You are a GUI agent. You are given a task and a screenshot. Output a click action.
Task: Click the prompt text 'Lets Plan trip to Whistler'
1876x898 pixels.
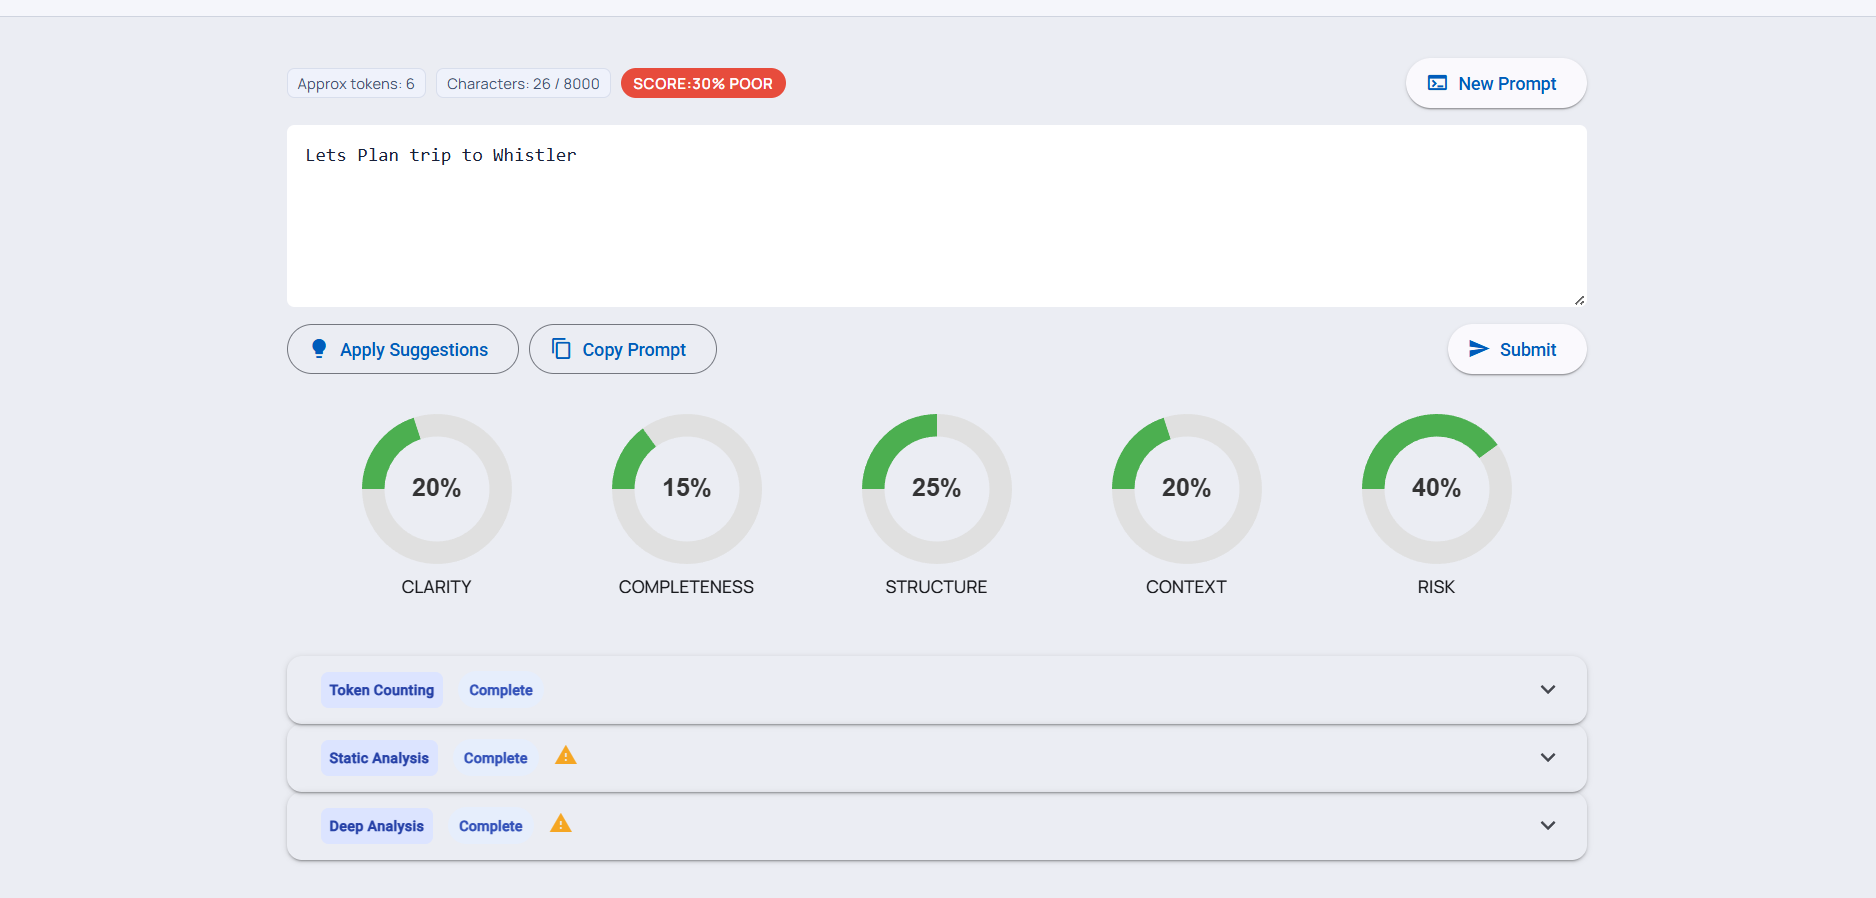pyautogui.click(x=441, y=155)
